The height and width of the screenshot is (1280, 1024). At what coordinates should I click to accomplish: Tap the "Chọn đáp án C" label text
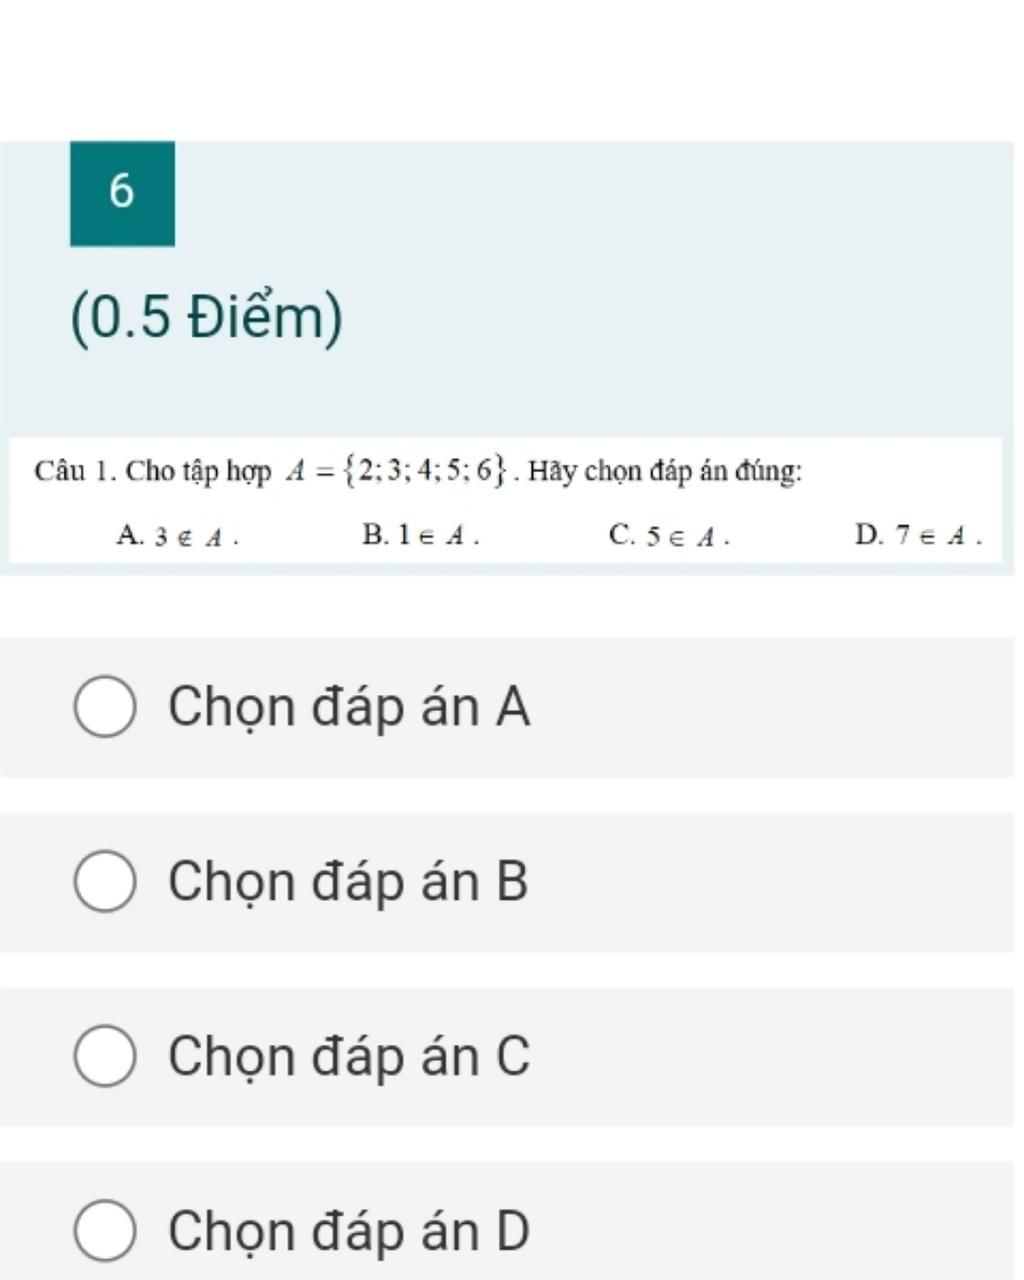pyautogui.click(x=349, y=1056)
